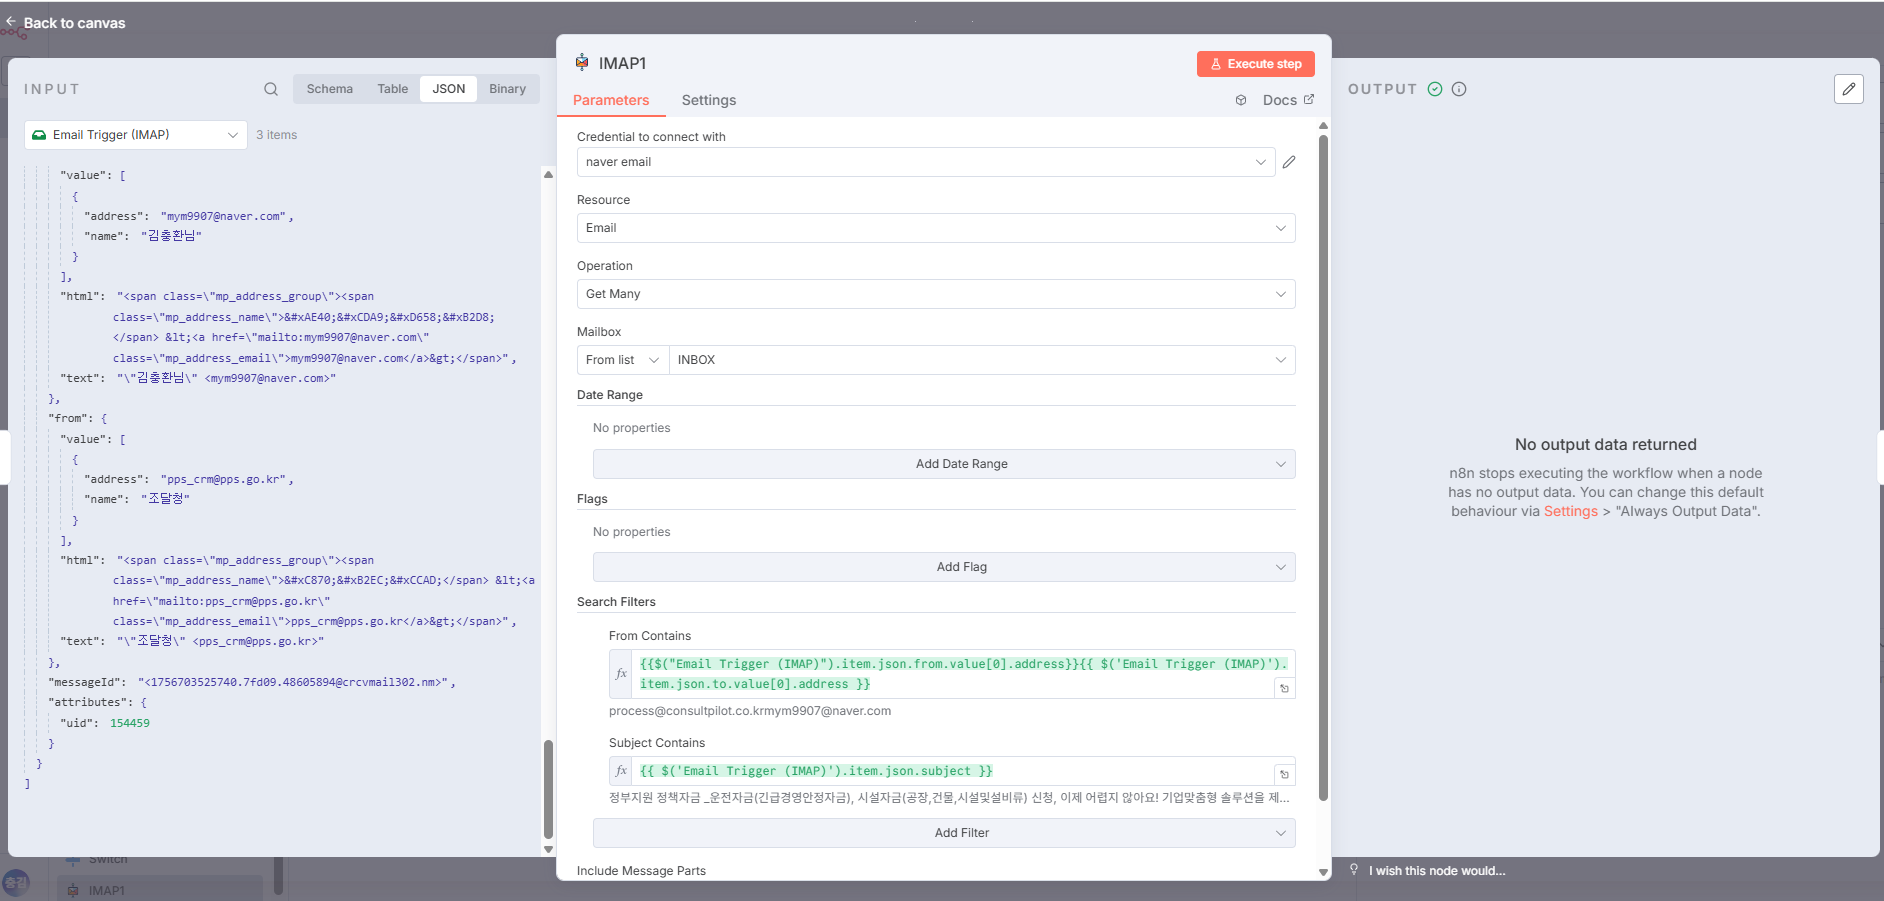Click the '3 items' count label
Image resolution: width=1884 pixels, height=901 pixels.
(x=276, y=135)
